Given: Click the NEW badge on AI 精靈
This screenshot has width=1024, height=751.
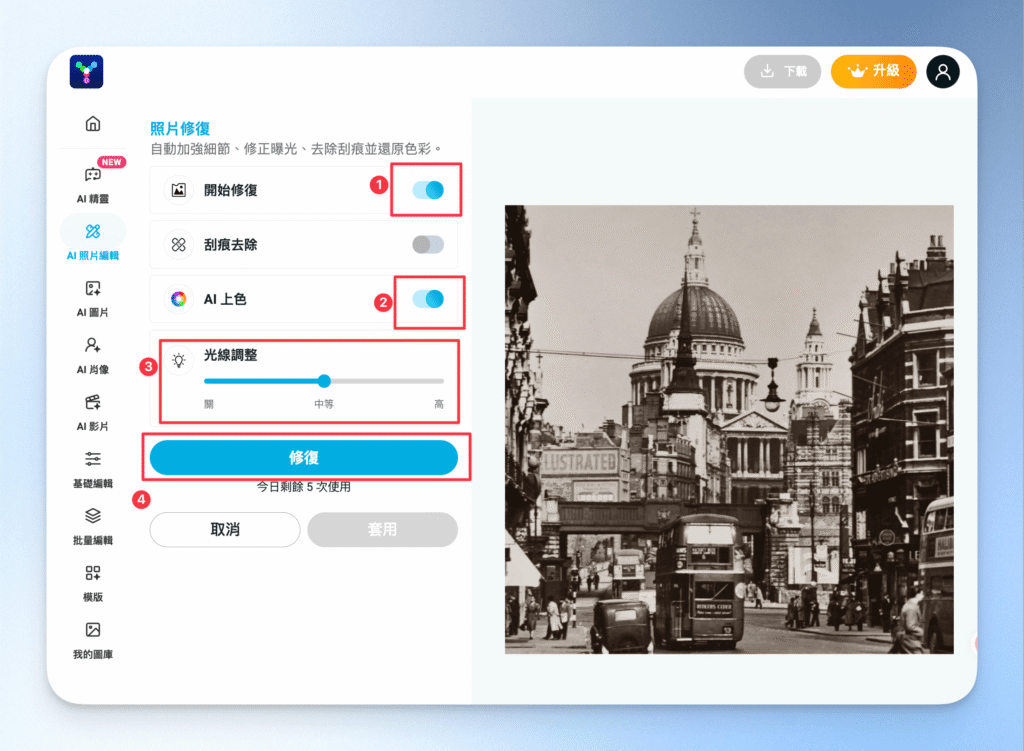Looking at the screenshot, I should (112, 162).
